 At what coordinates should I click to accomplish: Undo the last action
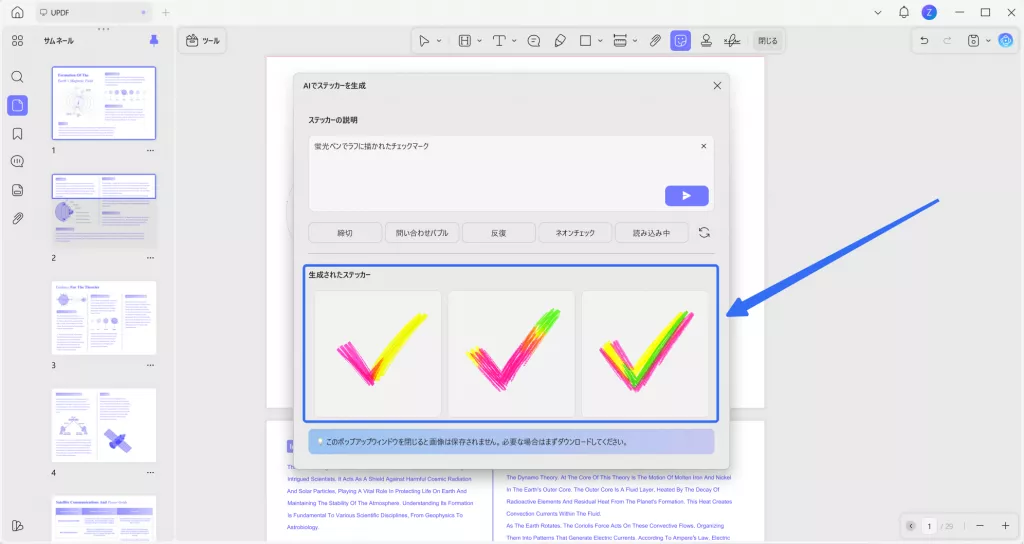pos(924,40)
